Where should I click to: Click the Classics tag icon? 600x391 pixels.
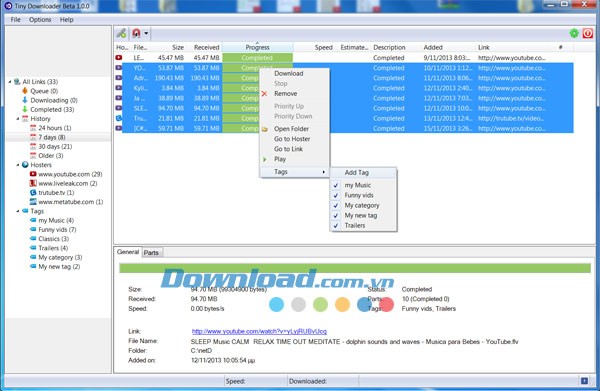[33, 238]
